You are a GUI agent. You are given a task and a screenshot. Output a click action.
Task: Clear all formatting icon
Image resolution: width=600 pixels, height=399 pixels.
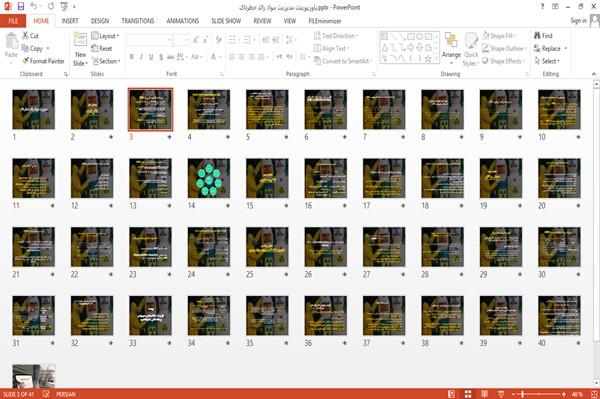[x=219, y=40]
